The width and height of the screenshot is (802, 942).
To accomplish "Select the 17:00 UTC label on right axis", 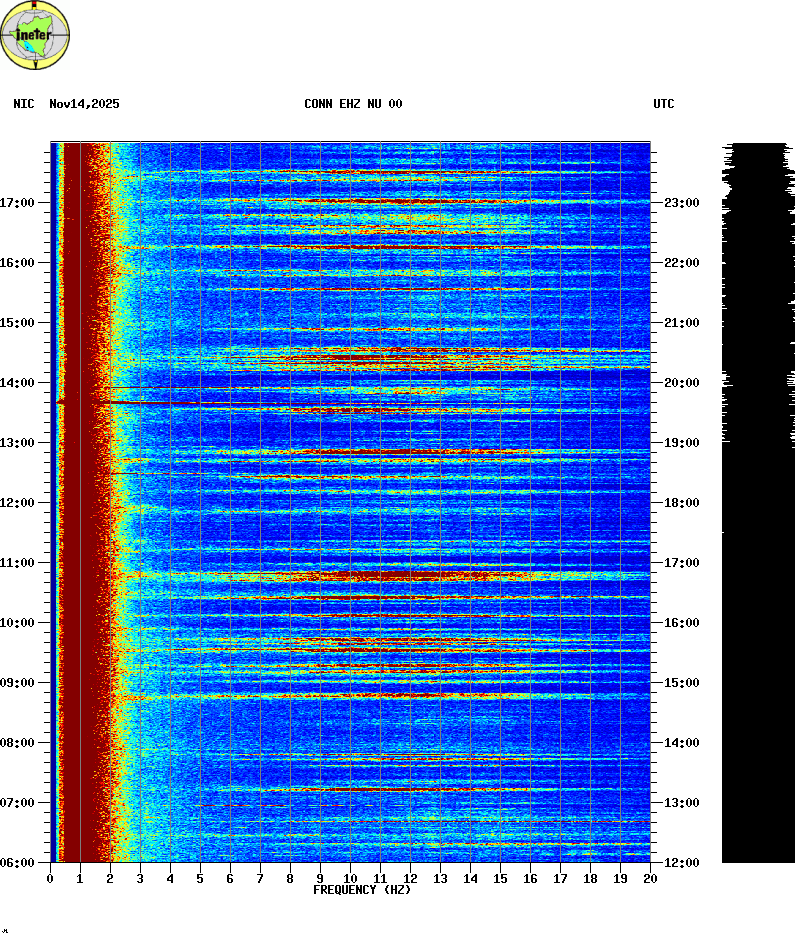I will tap(681, 563).
